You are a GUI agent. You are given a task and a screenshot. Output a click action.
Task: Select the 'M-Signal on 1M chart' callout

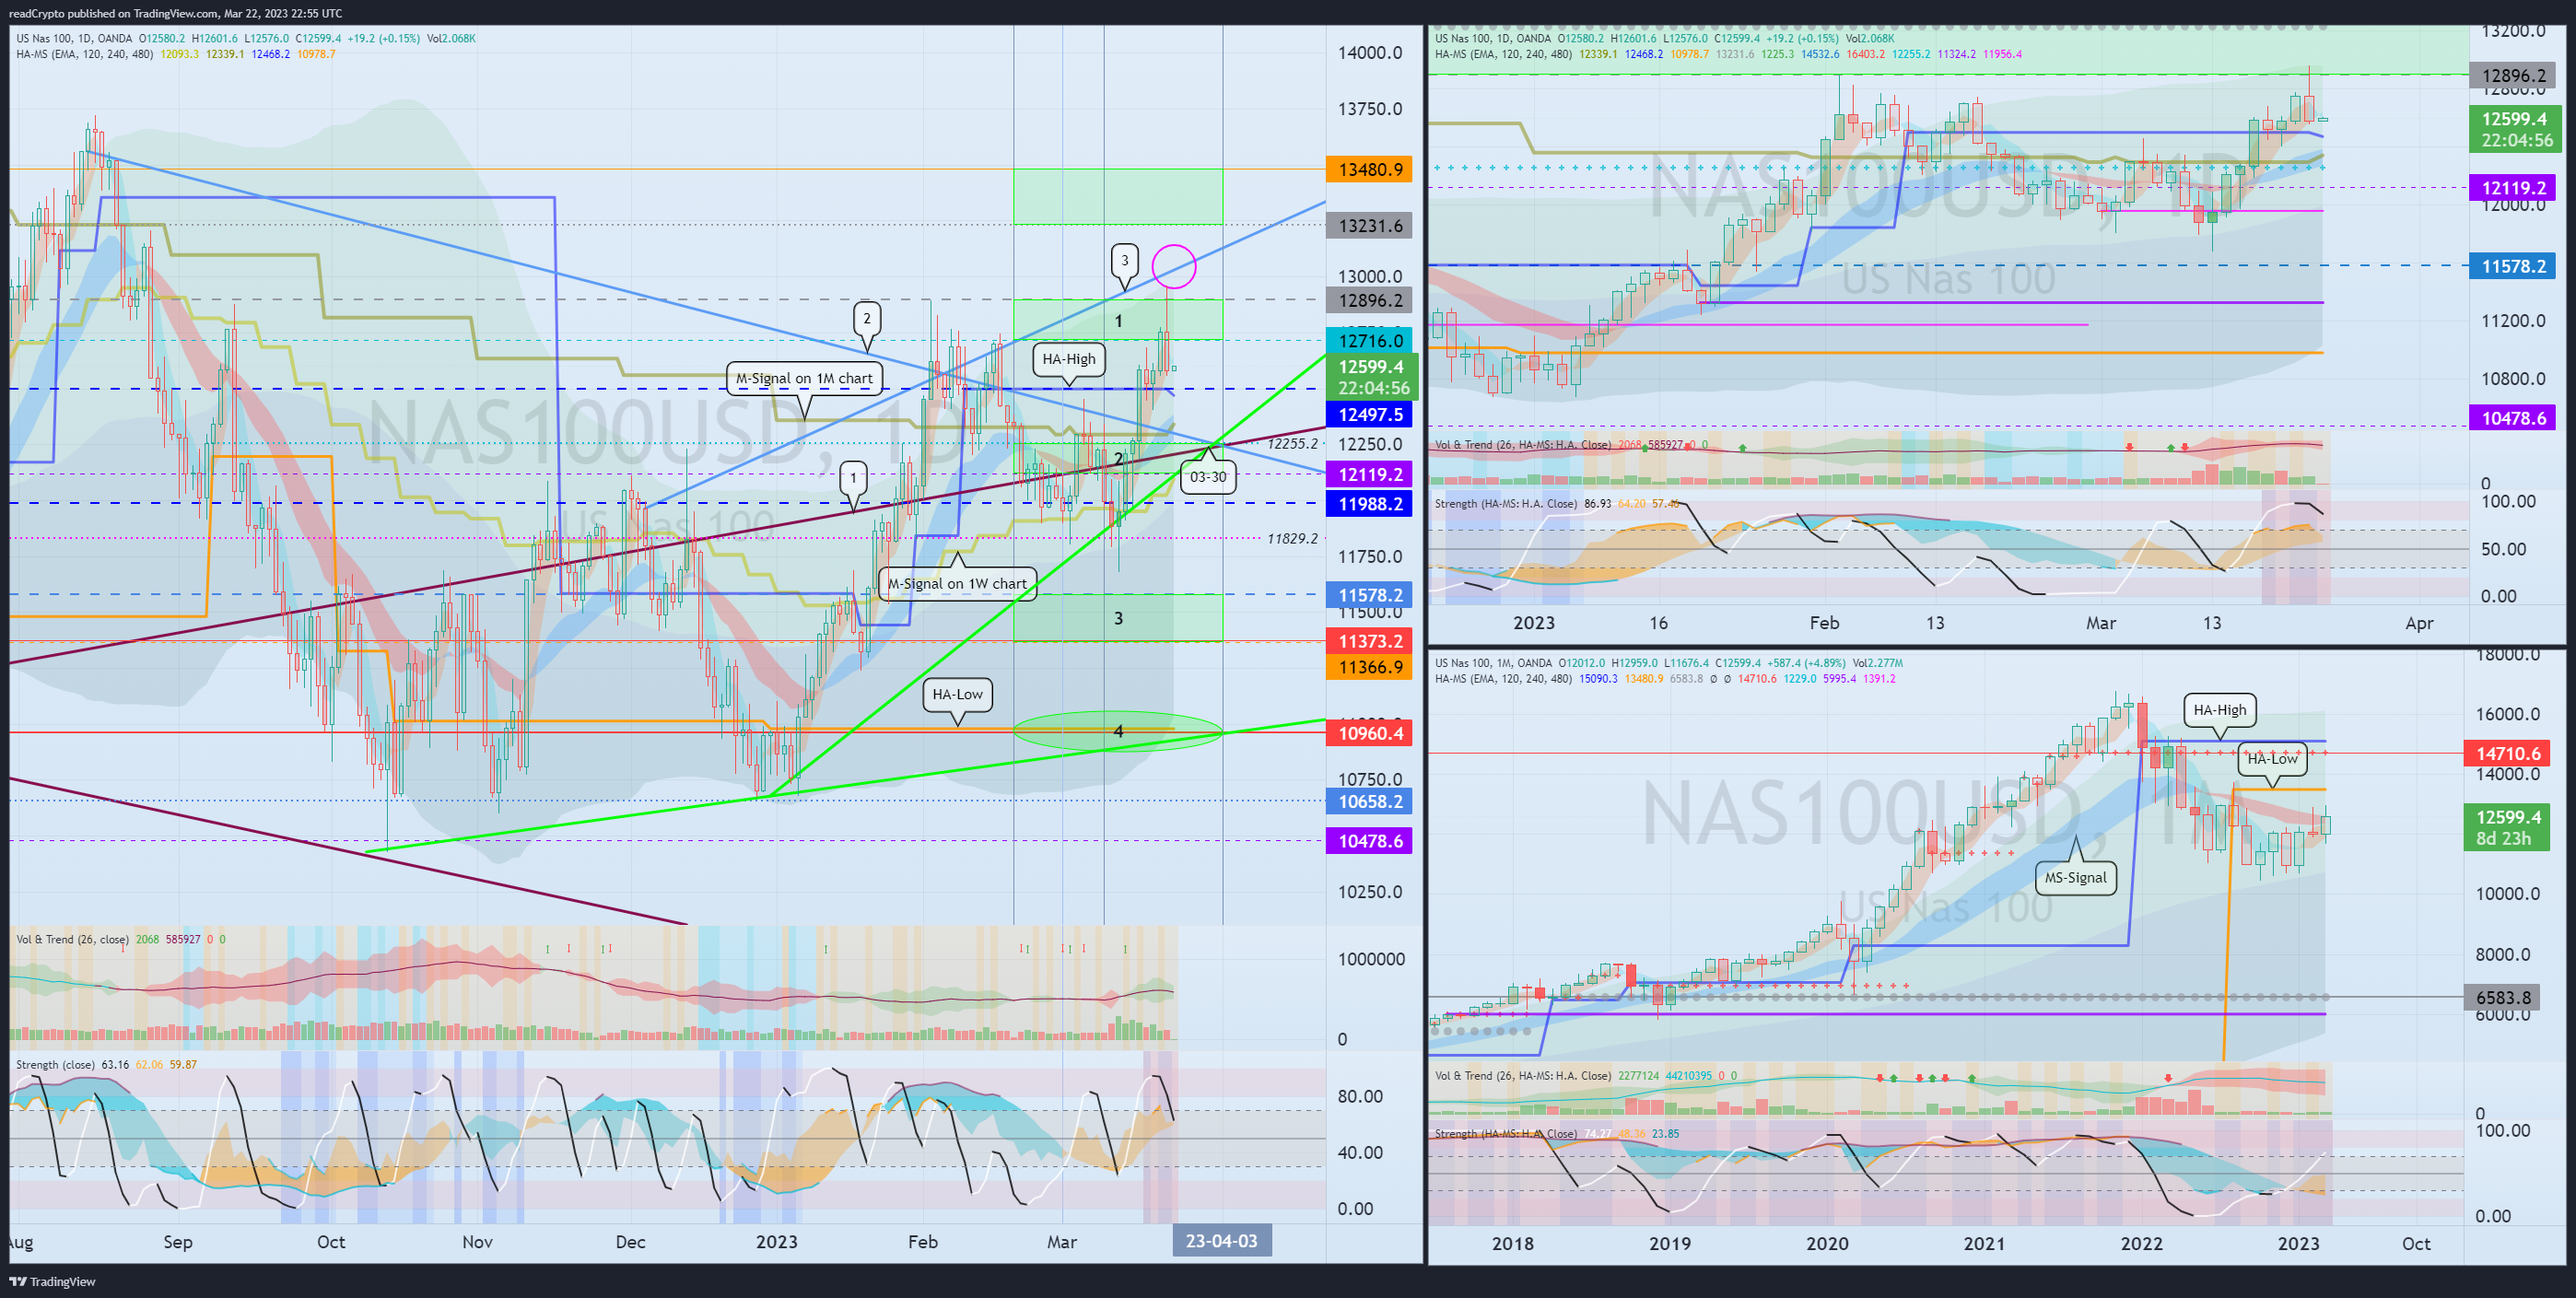tap(804, 378)
